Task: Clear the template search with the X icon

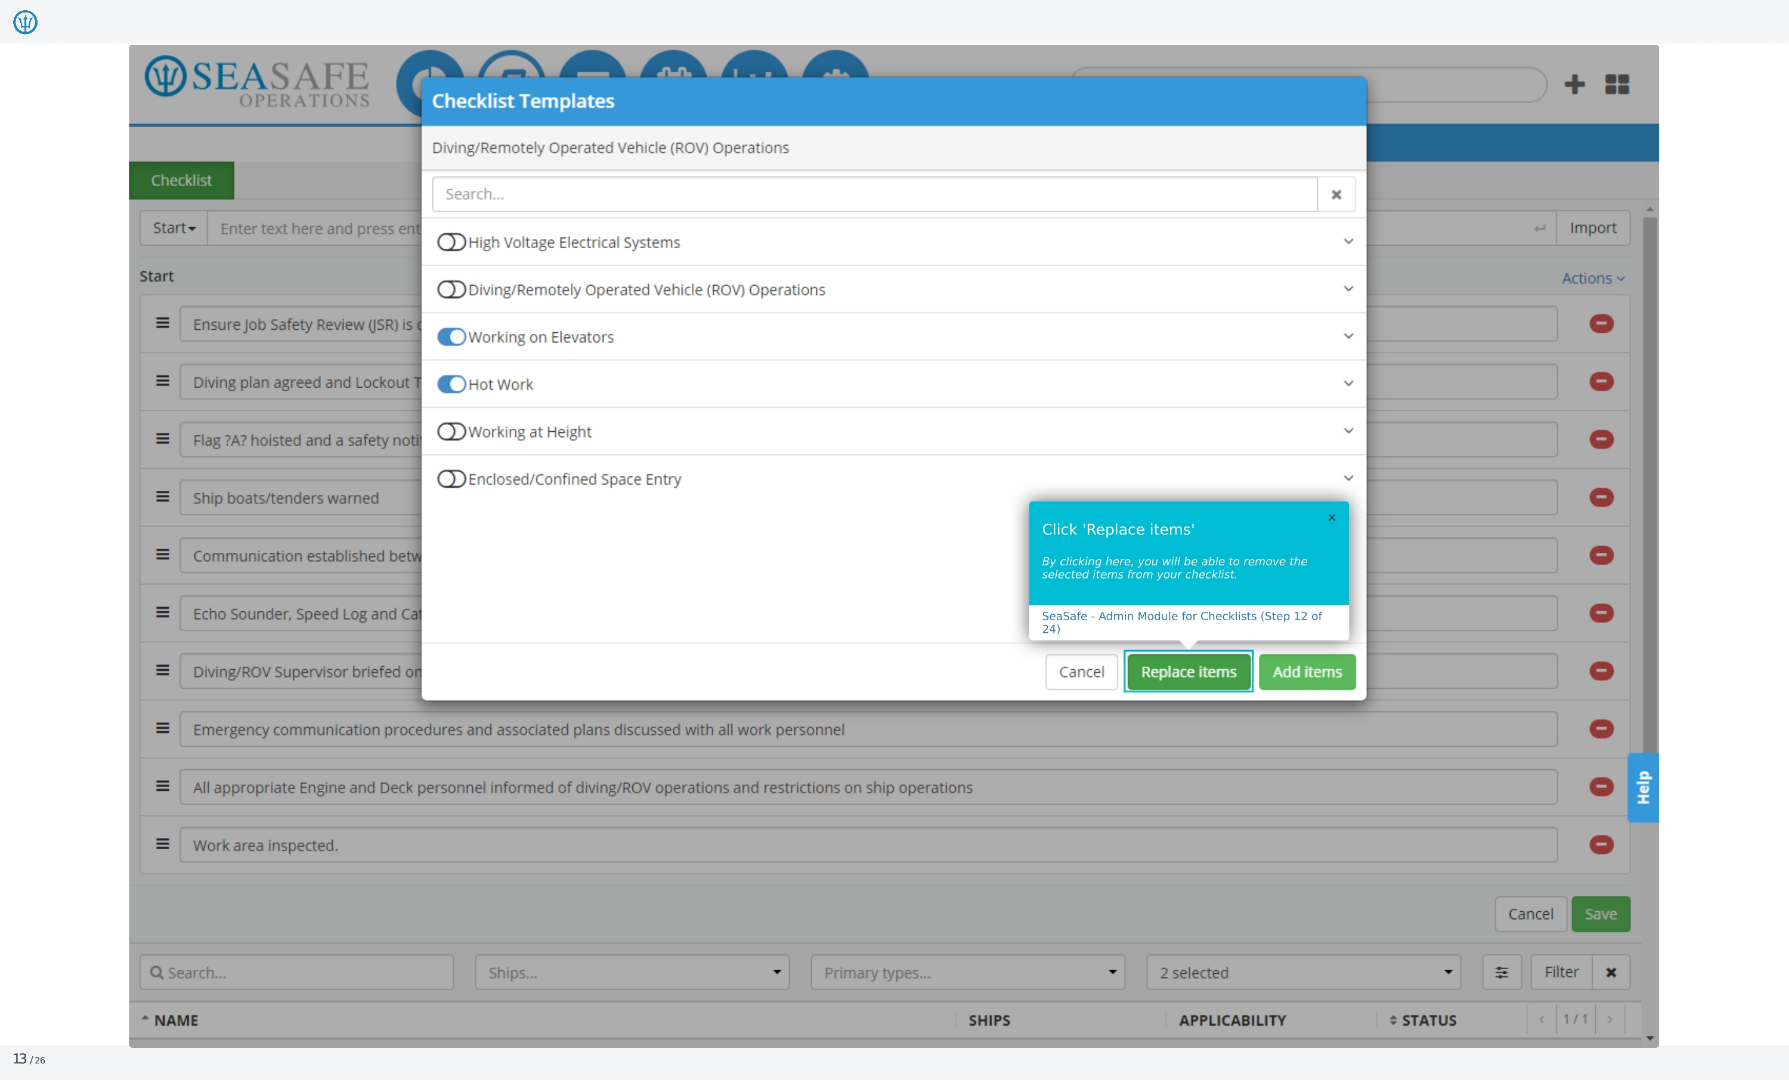Action: click(x=1336, y=194)
